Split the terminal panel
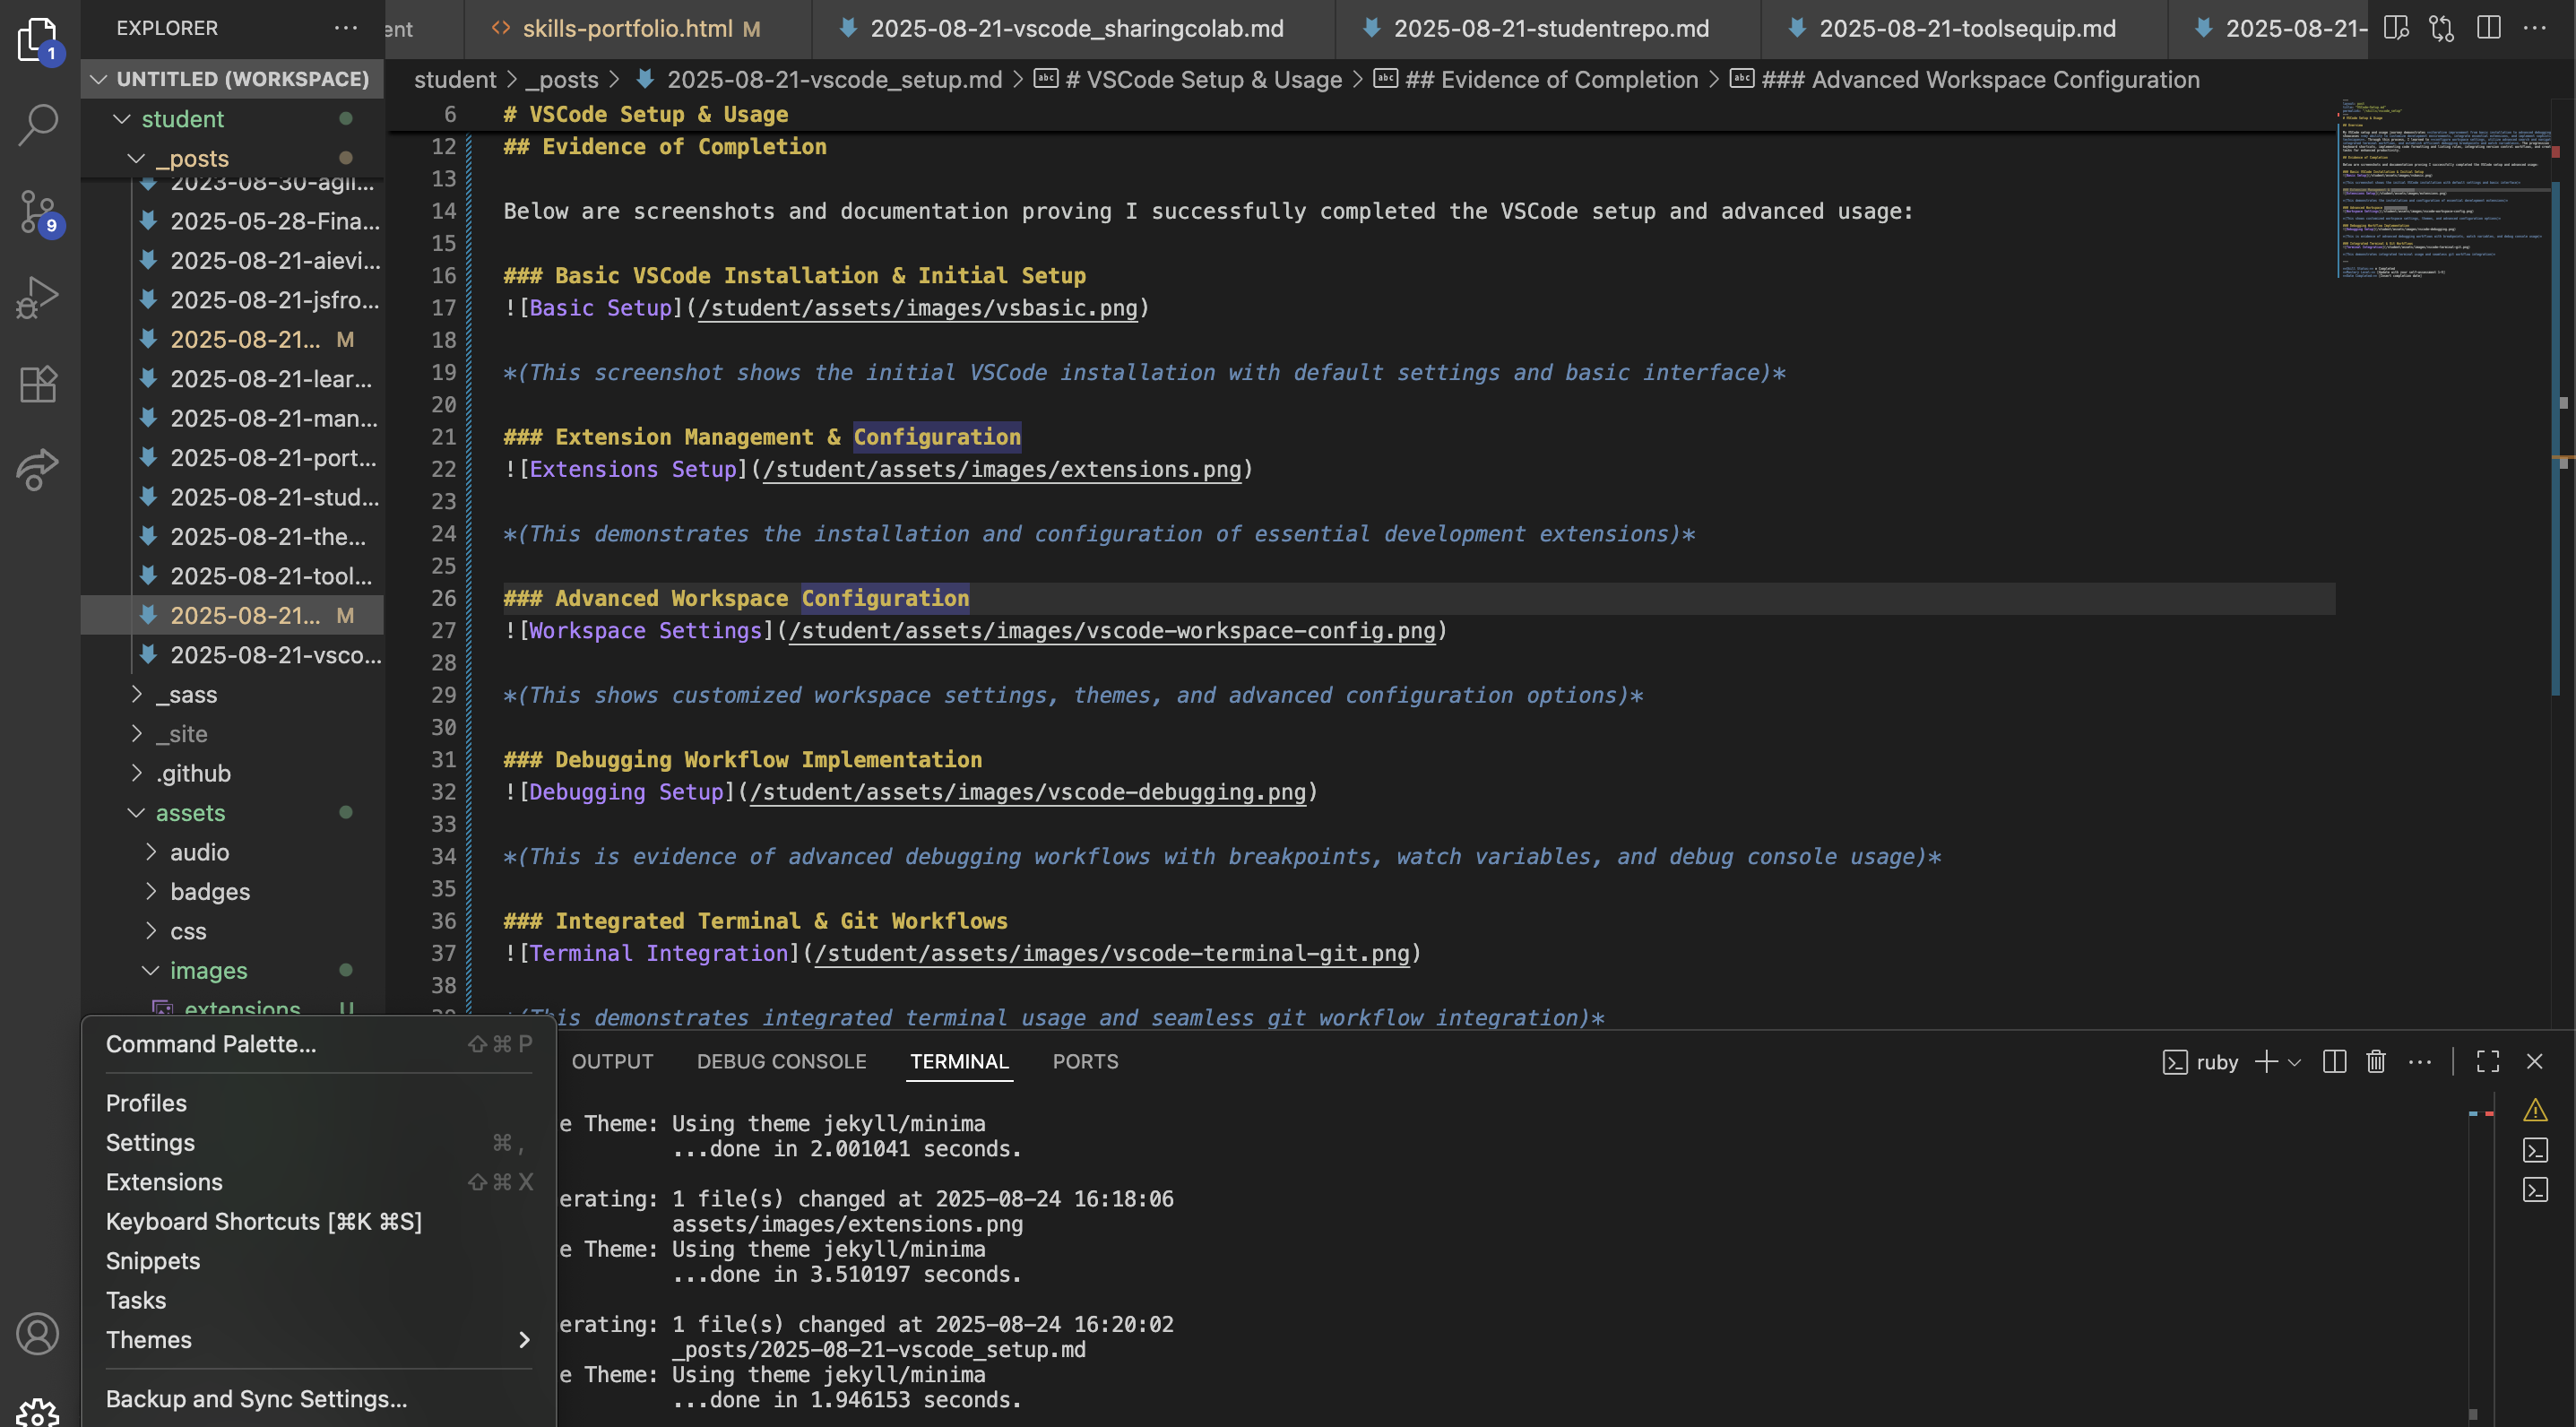 [2335, 1061]
